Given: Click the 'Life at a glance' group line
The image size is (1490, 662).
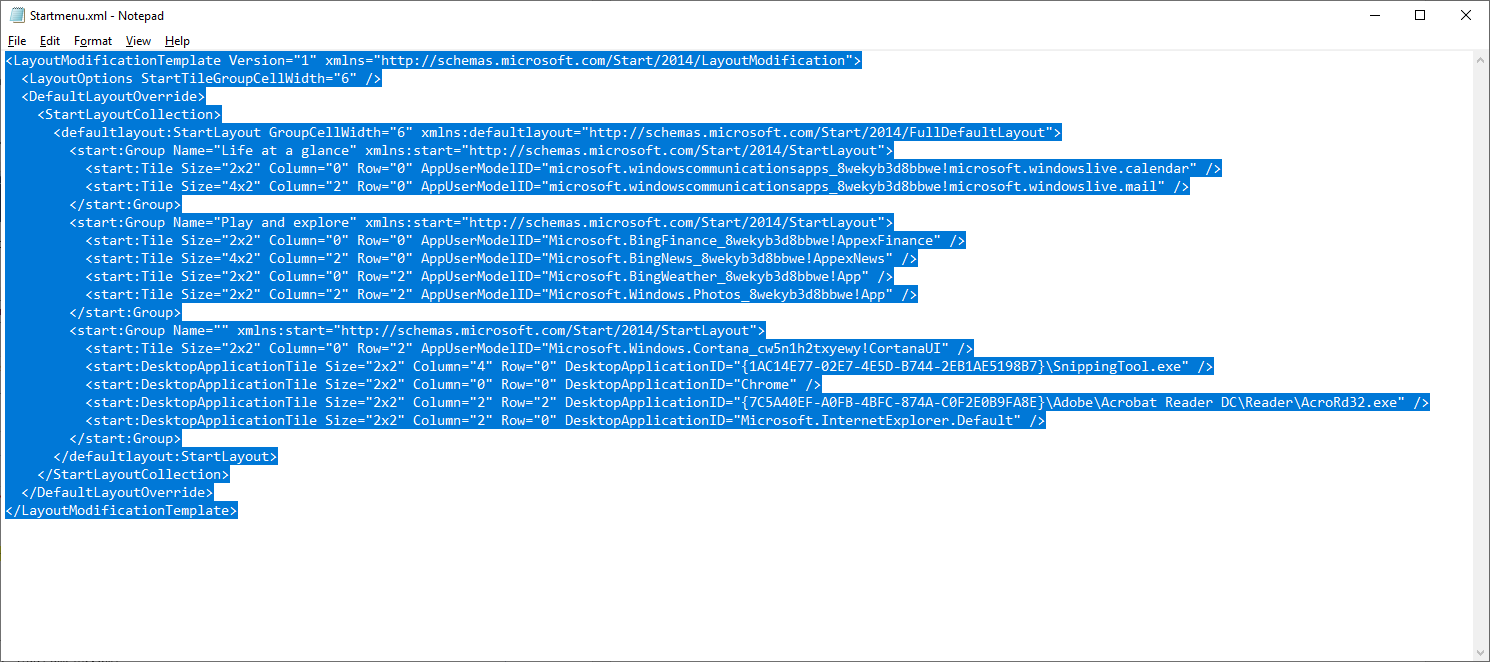Looking at the screenshot, I should 481,151.
